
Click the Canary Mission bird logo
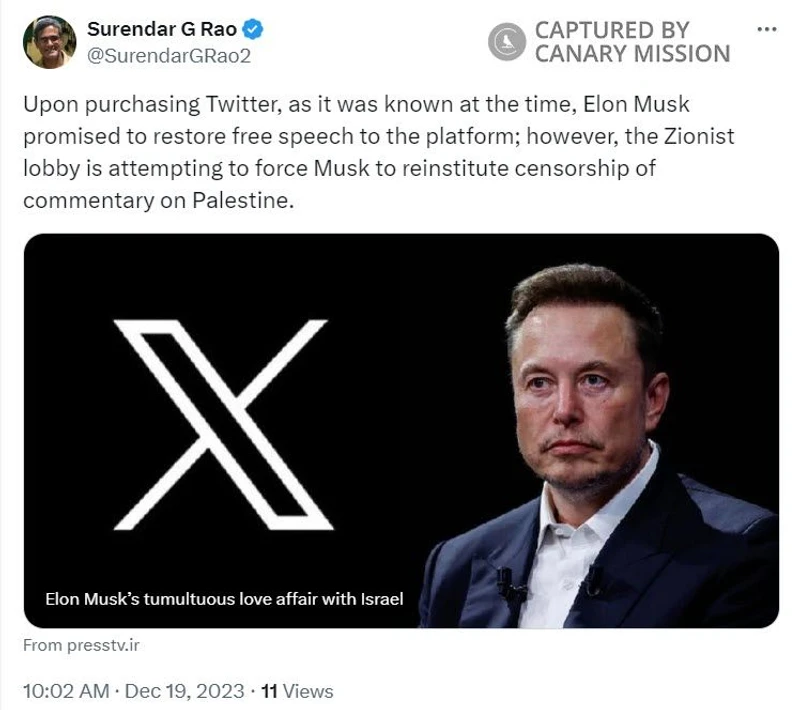tap(507, 41)
